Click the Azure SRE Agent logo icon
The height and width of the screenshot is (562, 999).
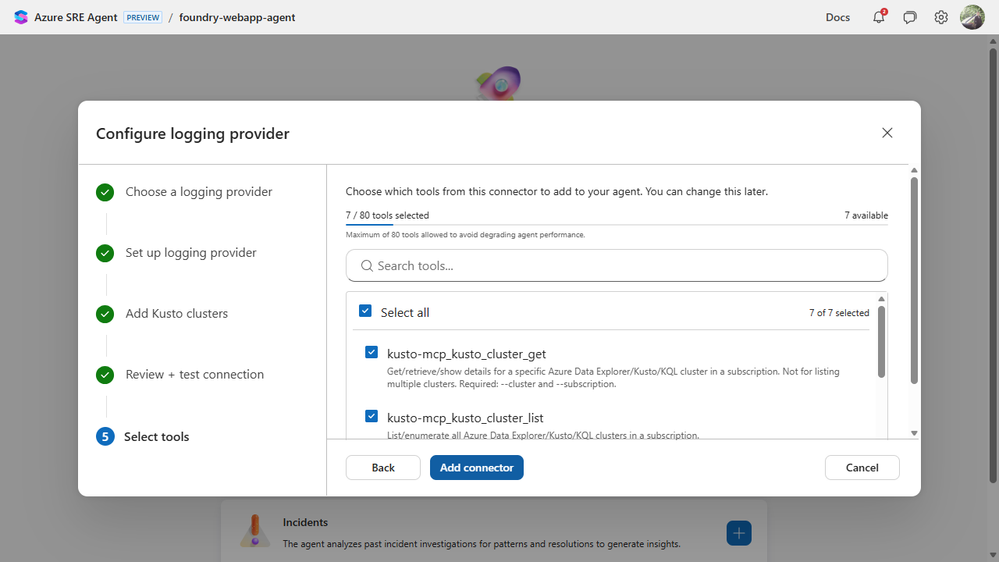point(21,17)
